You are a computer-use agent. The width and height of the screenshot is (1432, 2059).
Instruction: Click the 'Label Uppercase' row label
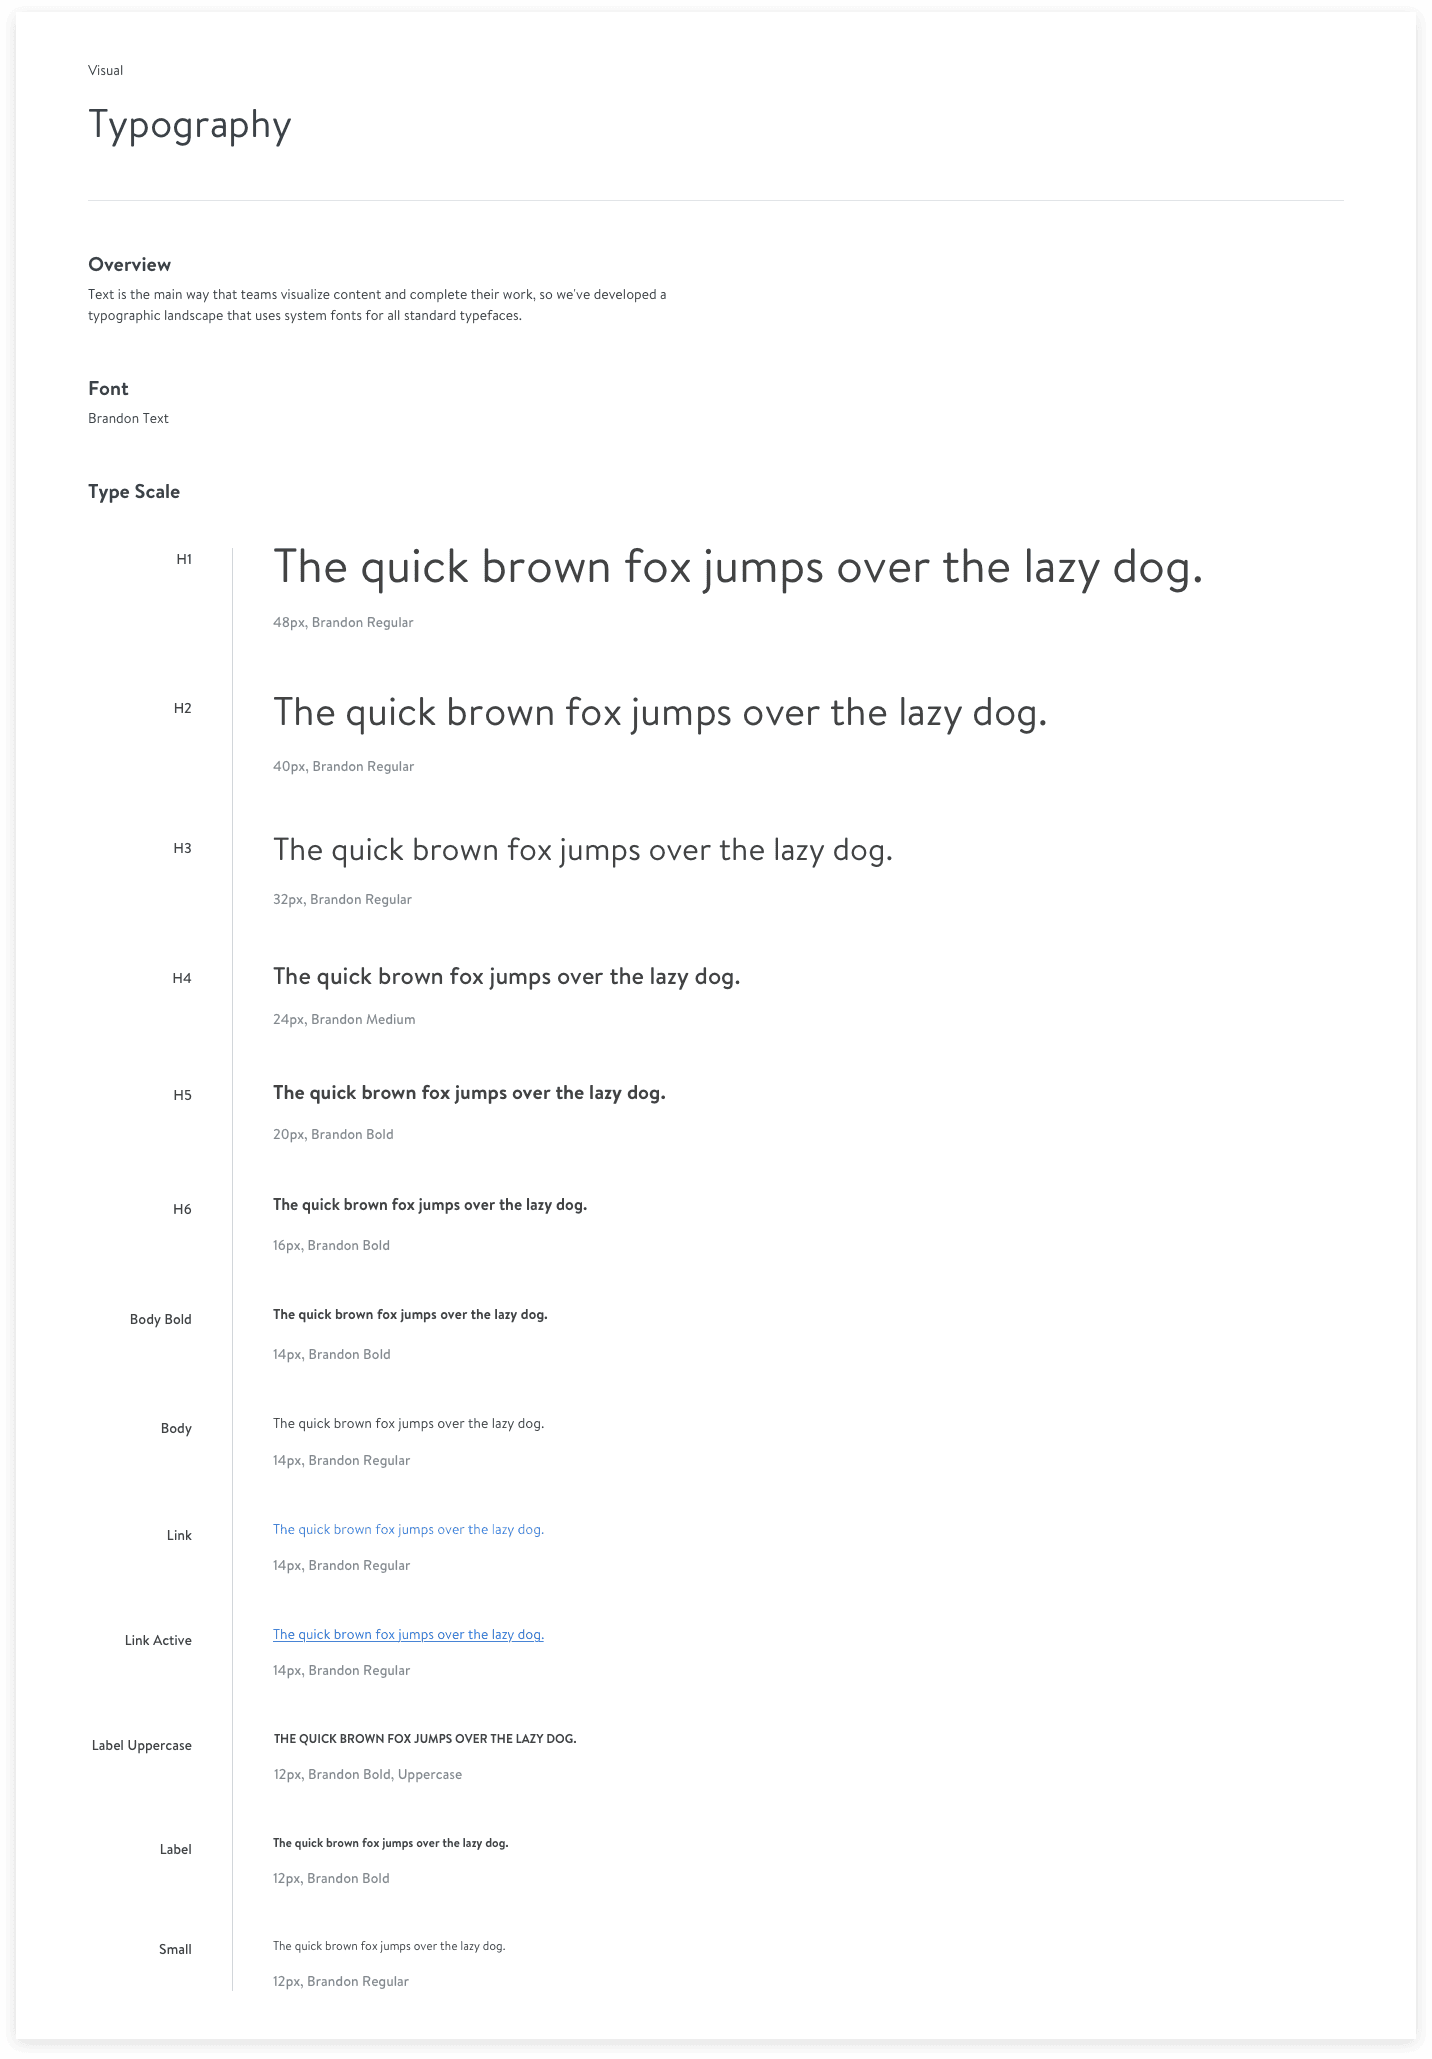(x=141, y=1745)
